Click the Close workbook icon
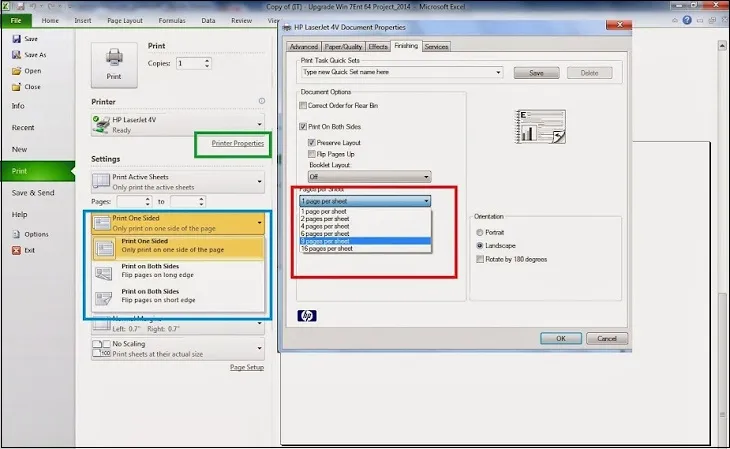730x449 pixels. [17, 86]
